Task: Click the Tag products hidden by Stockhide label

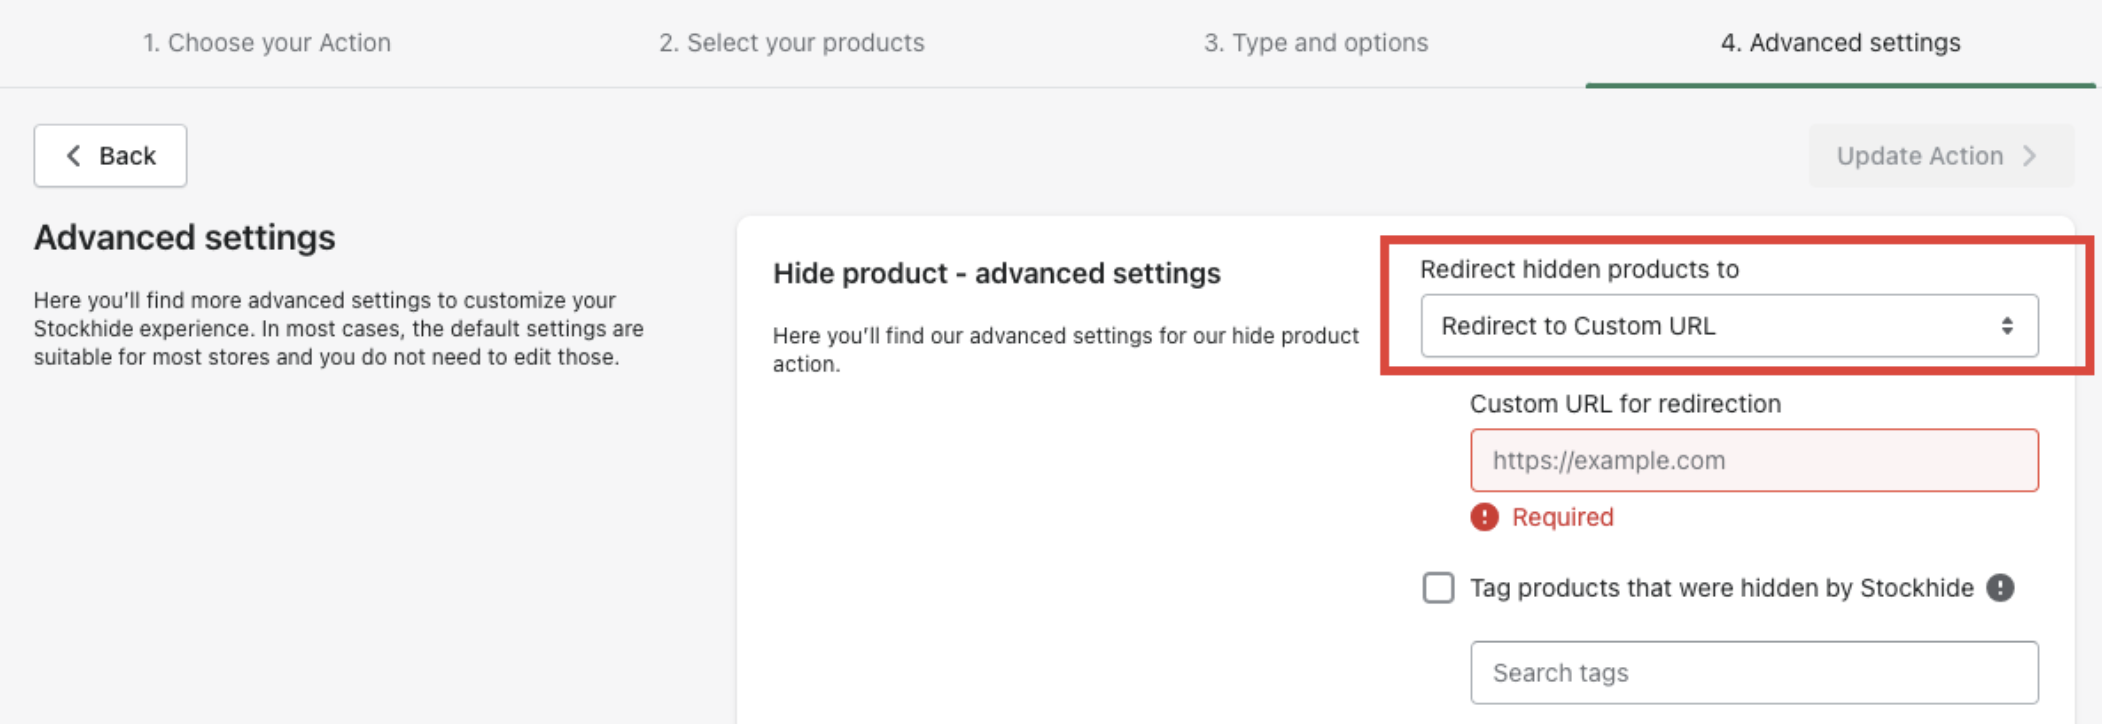Action: [x=1721, y=588]
